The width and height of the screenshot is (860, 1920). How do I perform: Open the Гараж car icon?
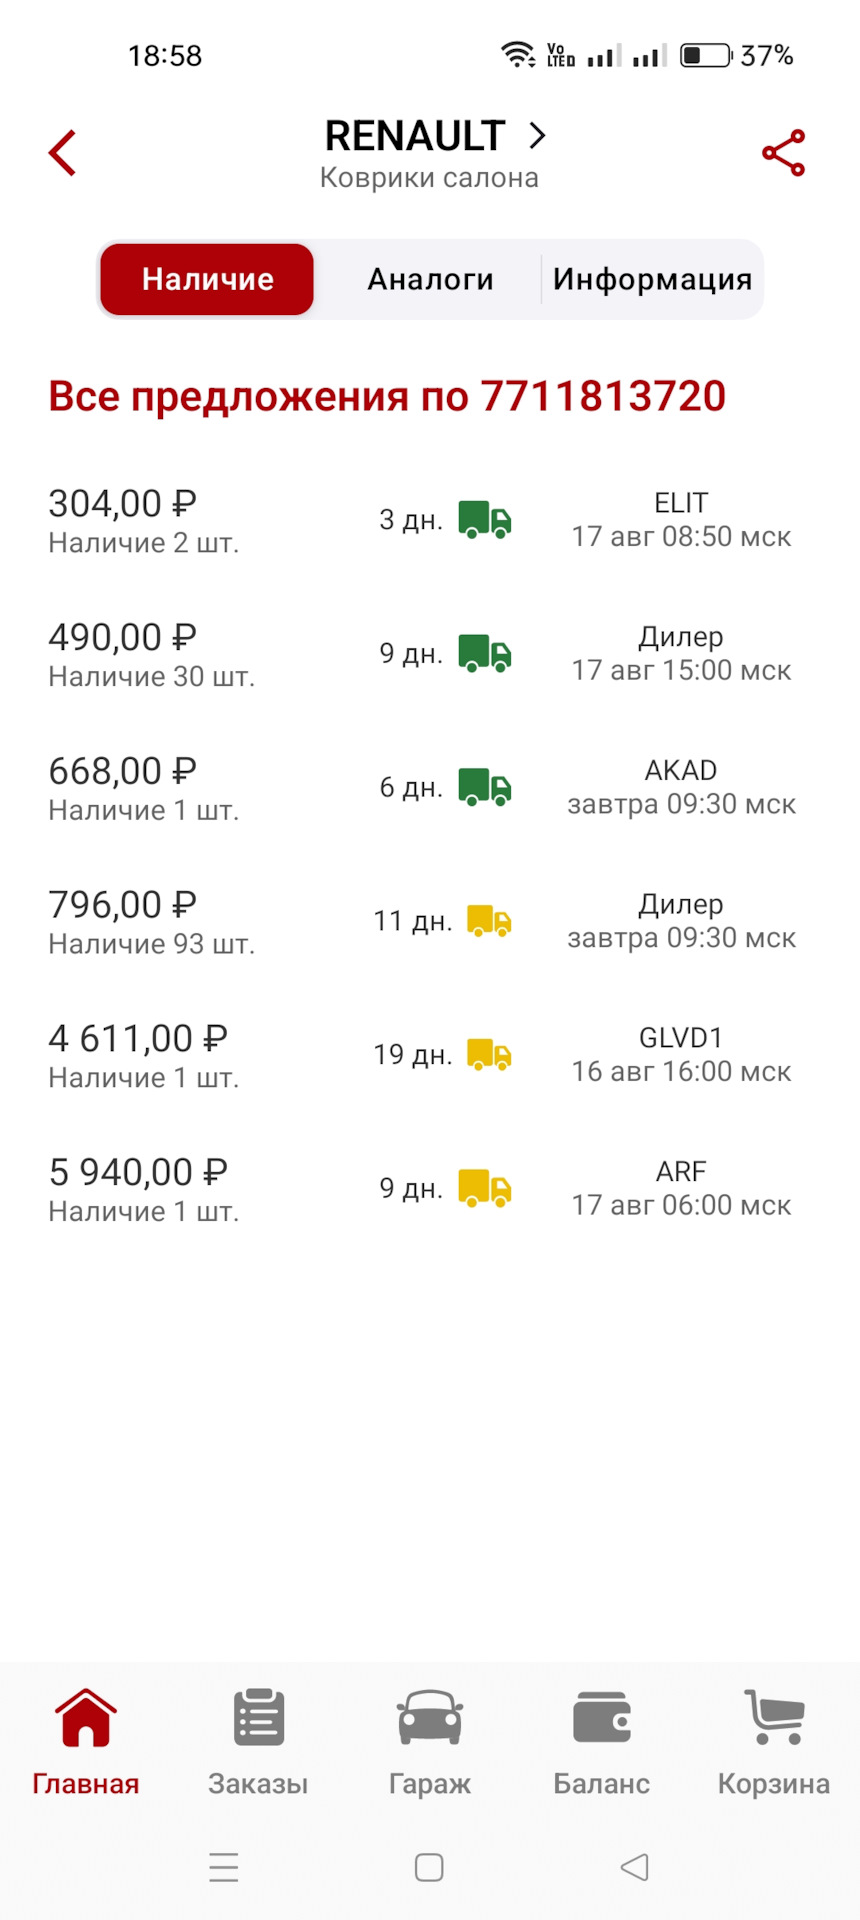pyautogui.click(x=430, y=1718)
